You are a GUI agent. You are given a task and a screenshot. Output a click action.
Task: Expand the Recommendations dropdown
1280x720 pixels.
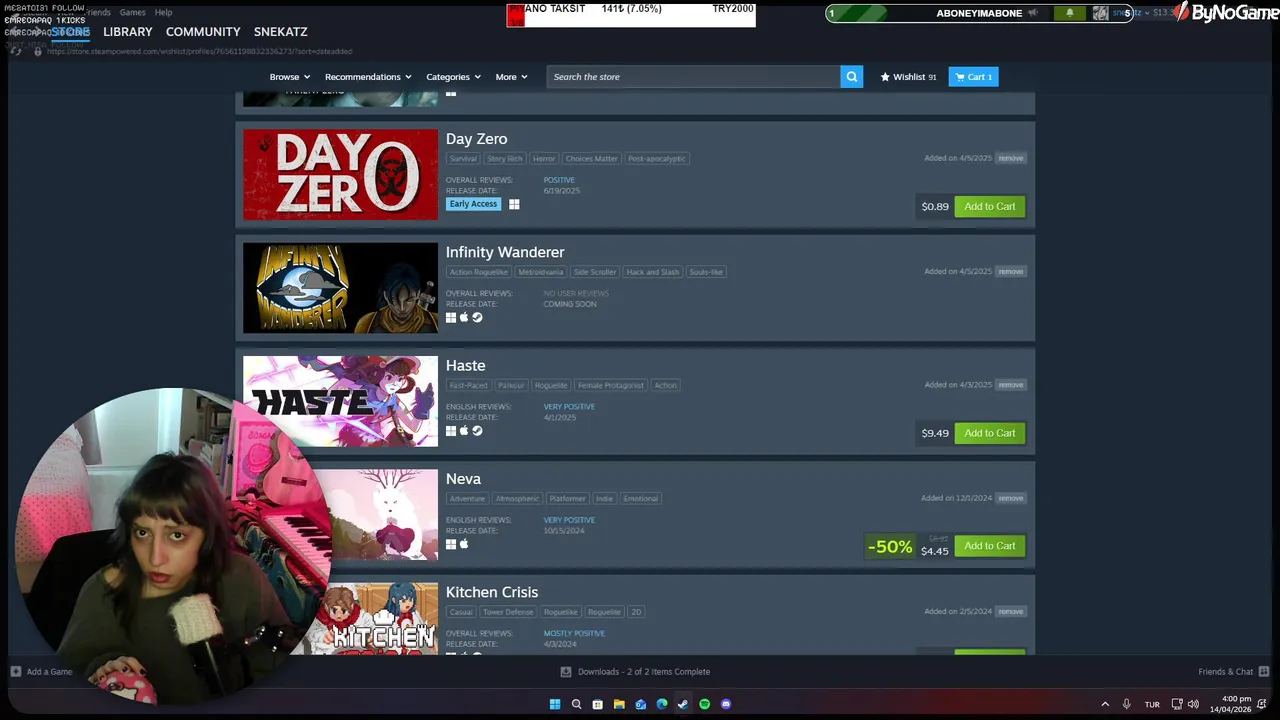click(368, 77)
